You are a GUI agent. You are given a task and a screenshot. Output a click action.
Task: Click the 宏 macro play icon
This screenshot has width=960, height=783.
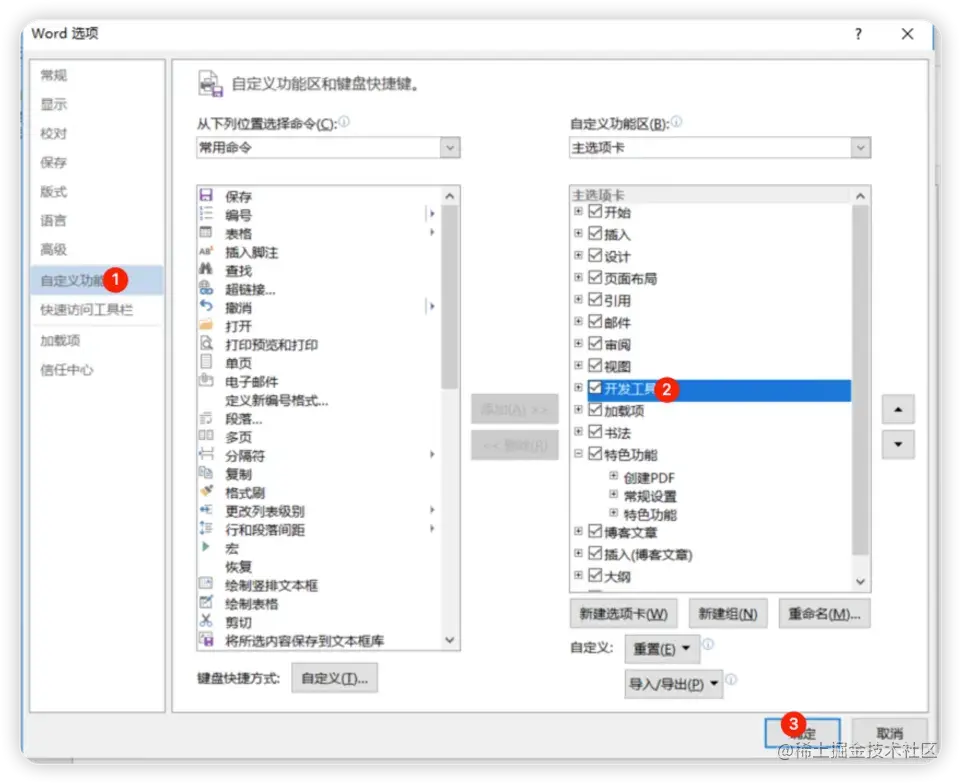point(206,547)
